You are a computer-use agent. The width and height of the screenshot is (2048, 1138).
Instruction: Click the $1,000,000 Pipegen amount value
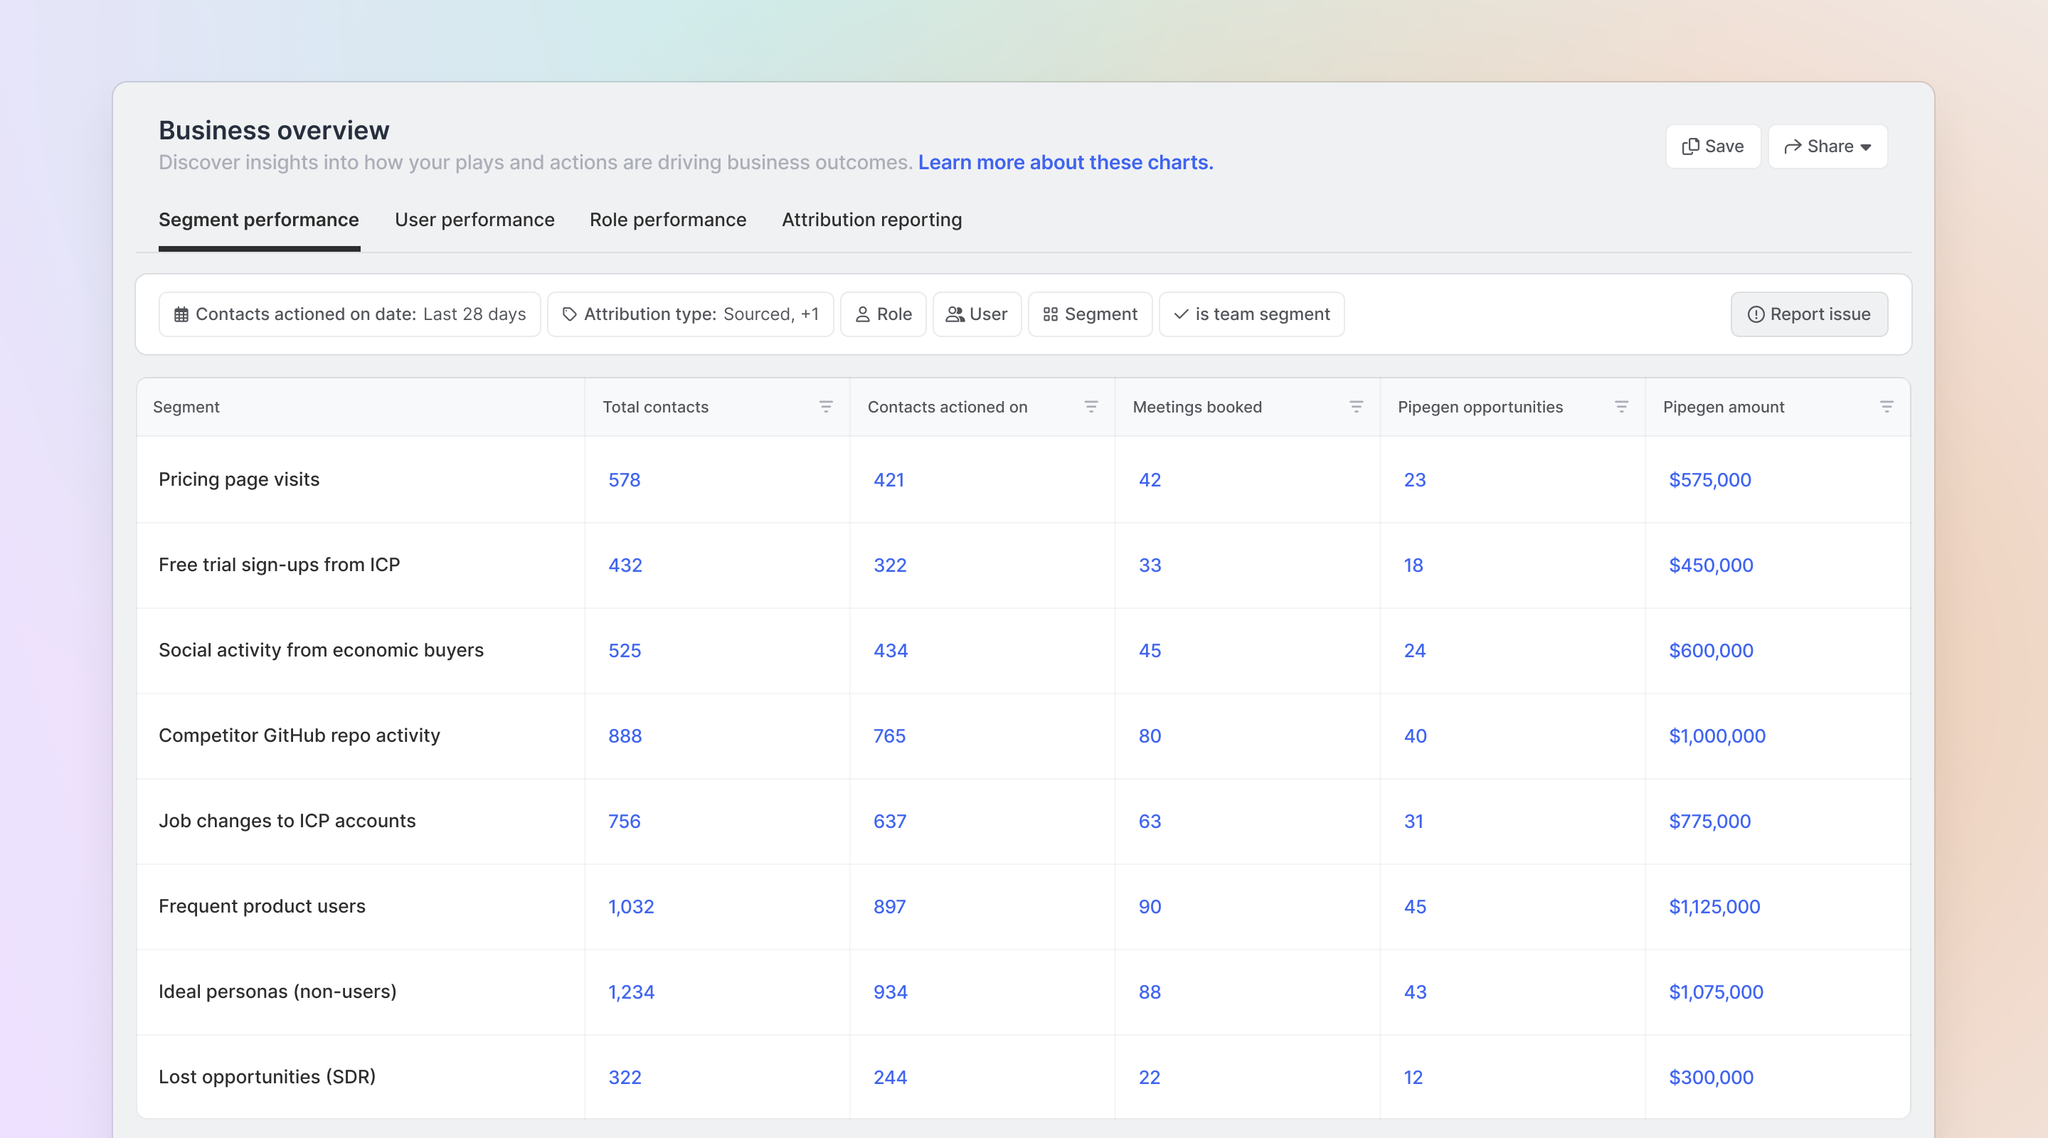[x=1716, y=736]
